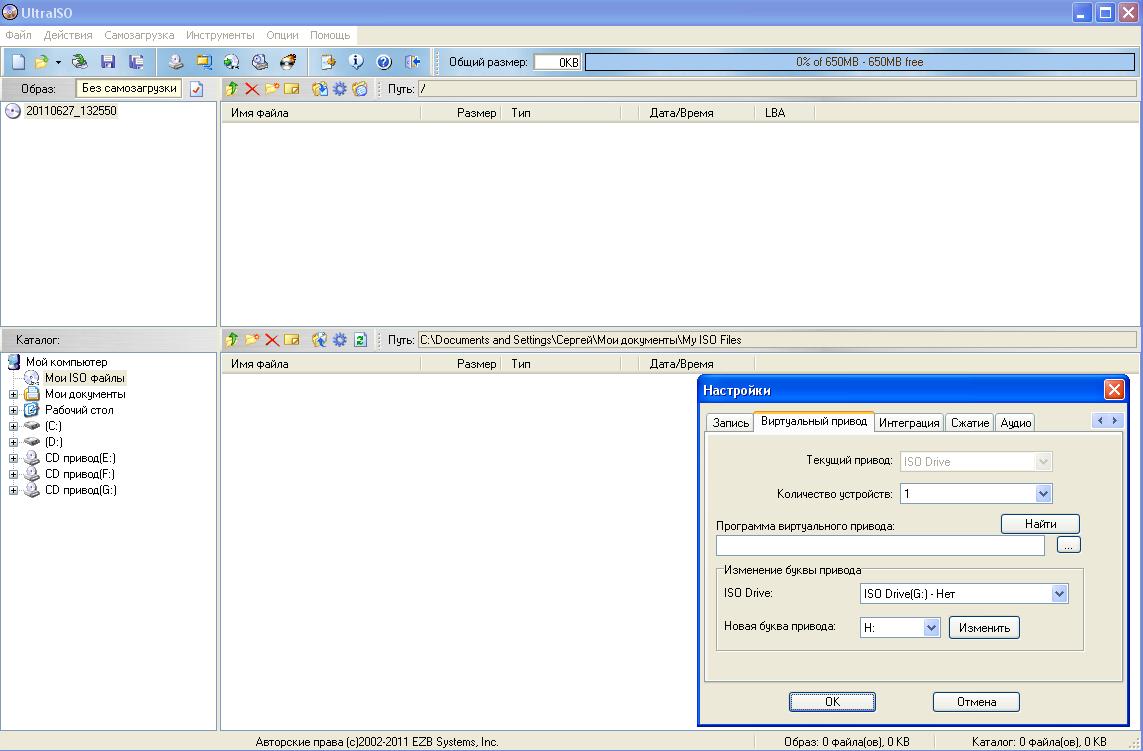
Task: Open help with the question mark icon
Action: [x=384, y=62]
